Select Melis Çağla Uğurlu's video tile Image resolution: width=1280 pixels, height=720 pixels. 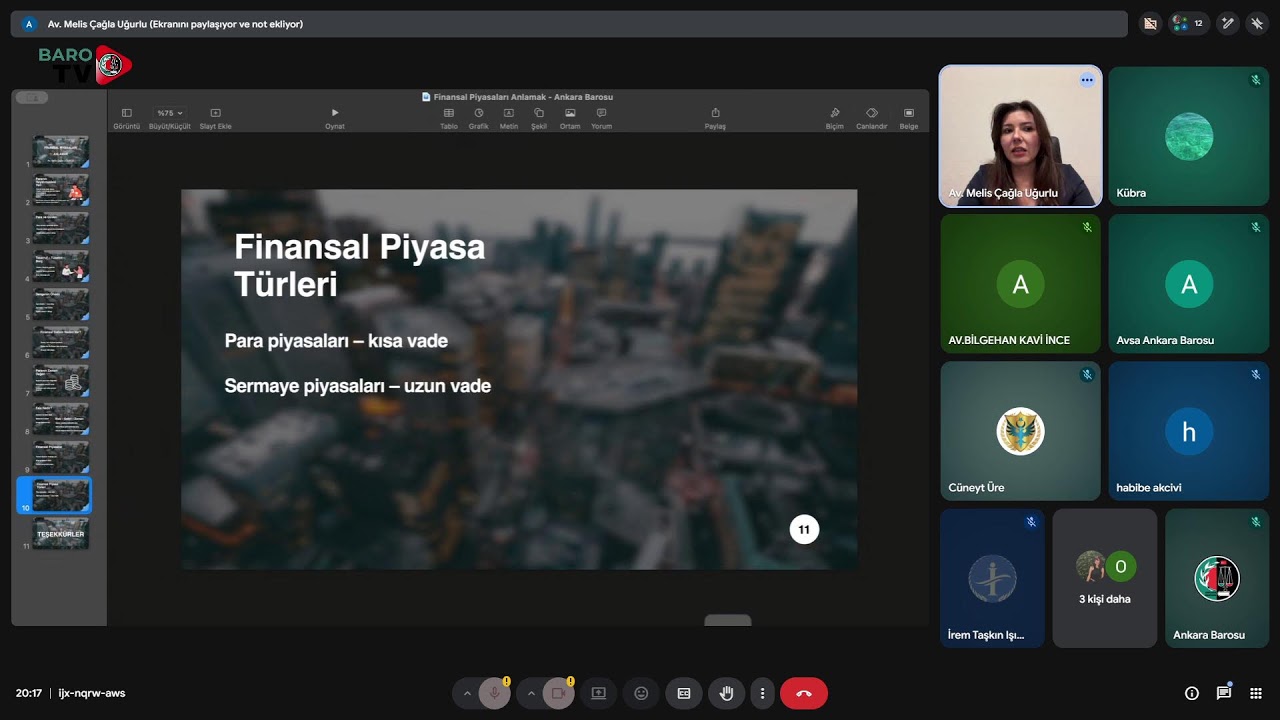1020,136
